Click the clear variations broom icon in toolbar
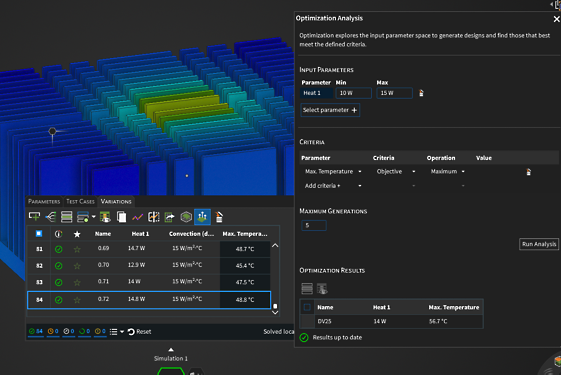Viewport: 561px width, 375px height. 219,216
